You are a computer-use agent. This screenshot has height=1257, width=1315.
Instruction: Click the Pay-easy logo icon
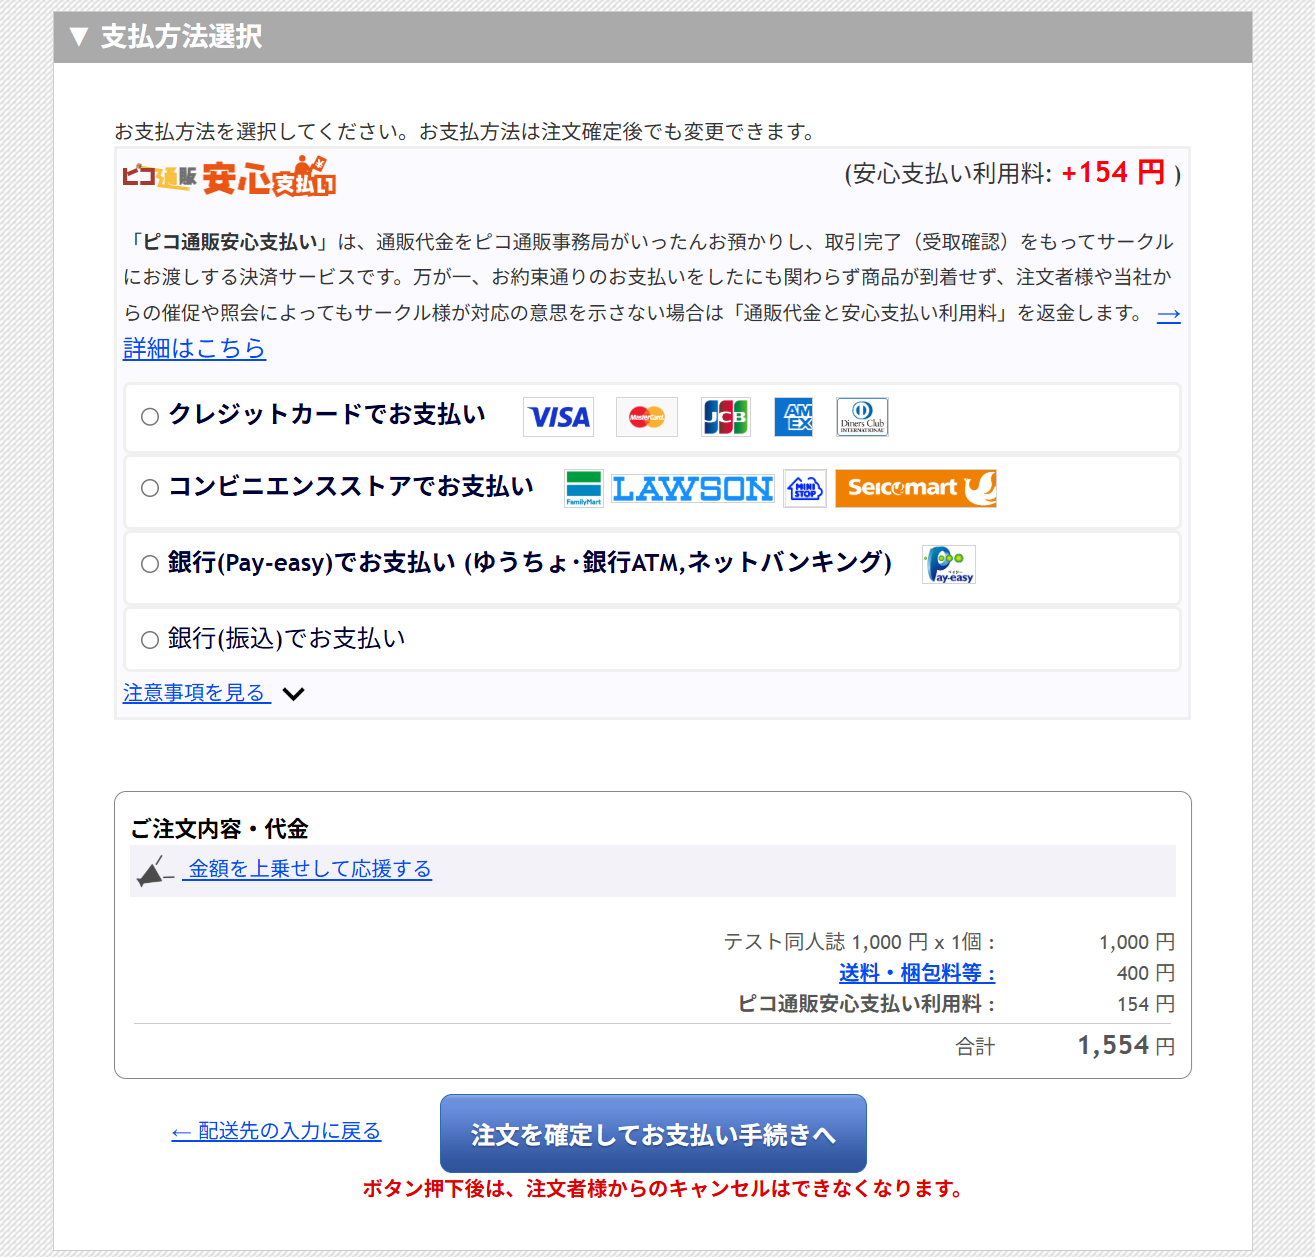[x=948, y=564]
